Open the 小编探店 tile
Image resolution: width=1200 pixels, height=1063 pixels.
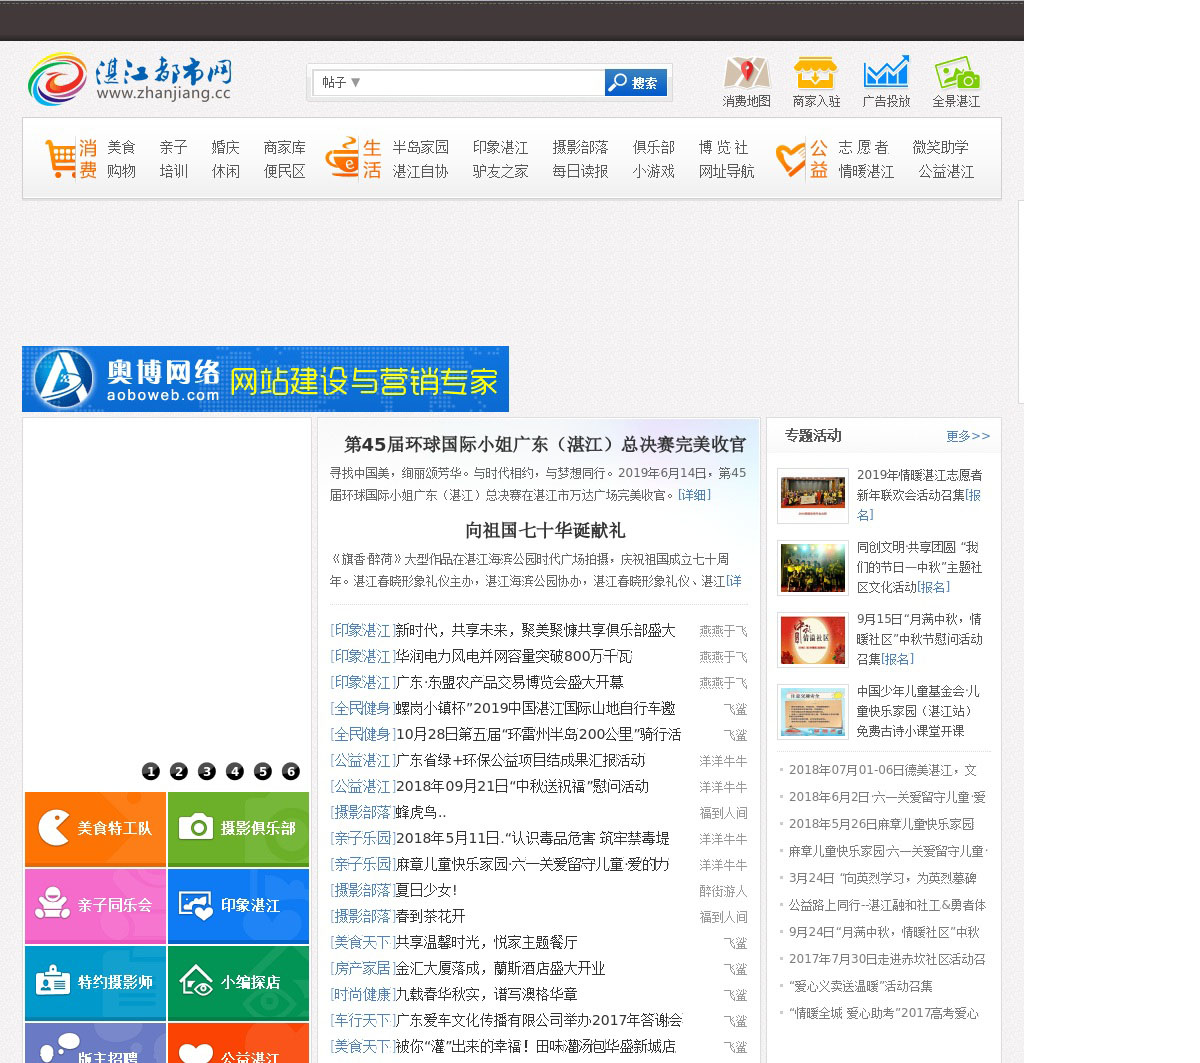click(x=239, y=983)
